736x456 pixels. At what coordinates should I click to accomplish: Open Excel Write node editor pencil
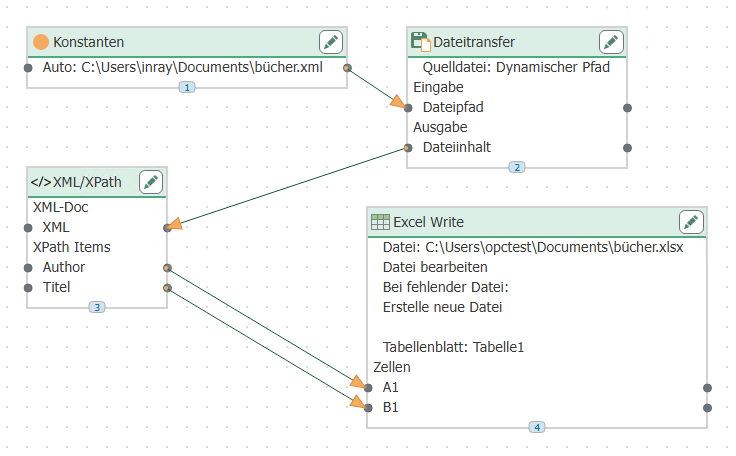click(691, 222)
